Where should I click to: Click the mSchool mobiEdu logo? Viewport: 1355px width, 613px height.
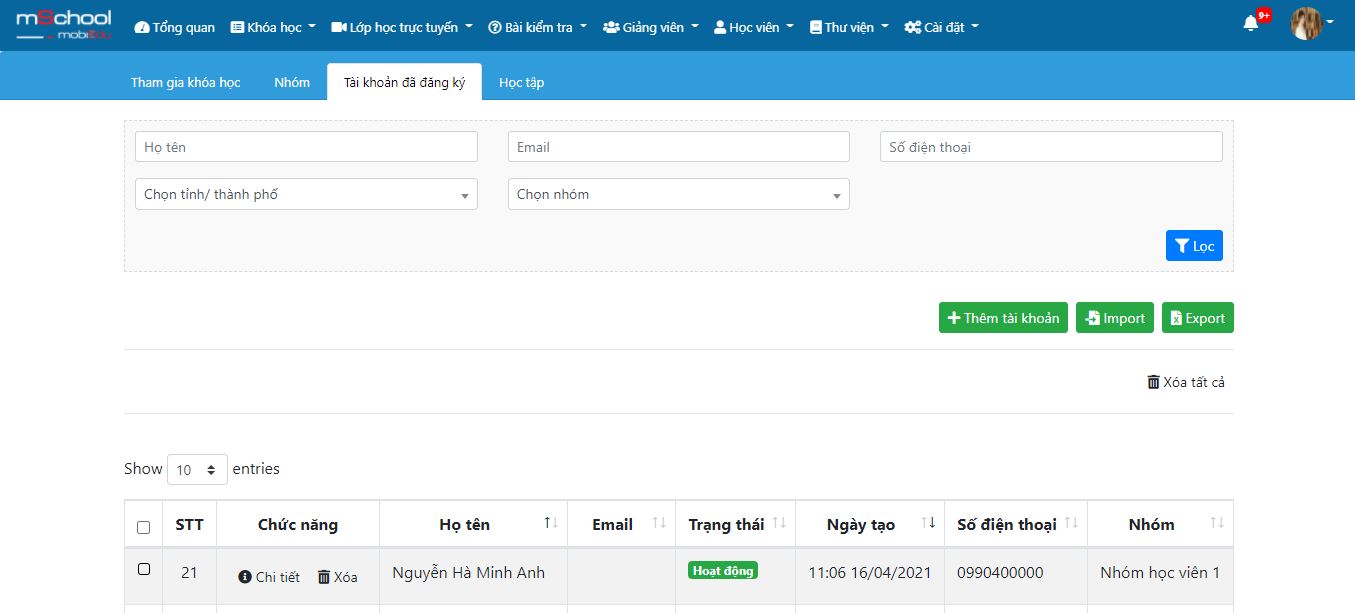(x=64, y=25)
